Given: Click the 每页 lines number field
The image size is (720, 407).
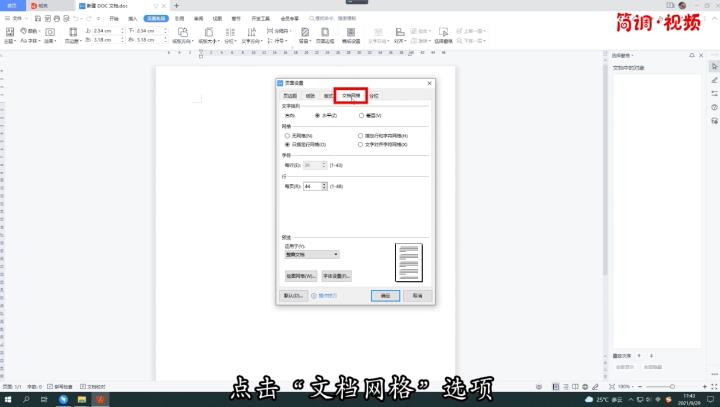Looking at the screenshot, I should 309,186.
